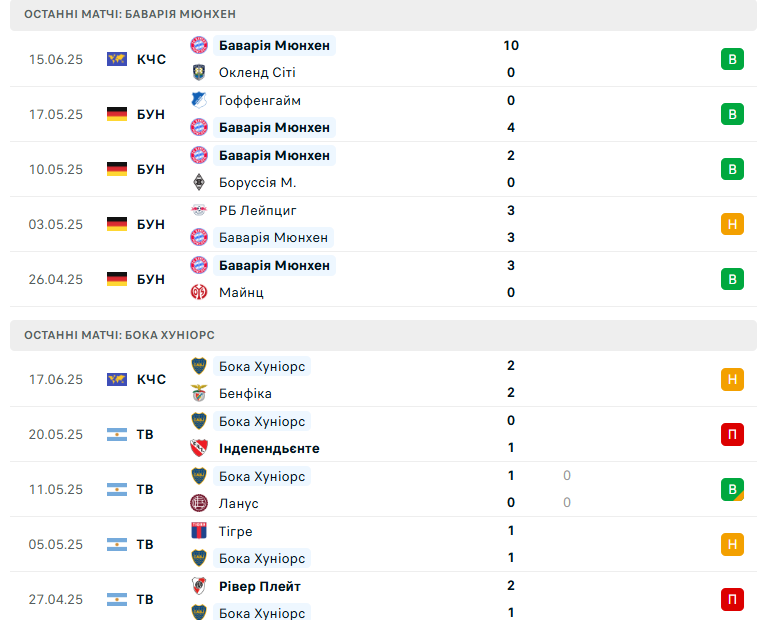Click the RB Leipzig logo
Image resolution: width=770 pixels, height=634 pixels.
coord(199,210)
